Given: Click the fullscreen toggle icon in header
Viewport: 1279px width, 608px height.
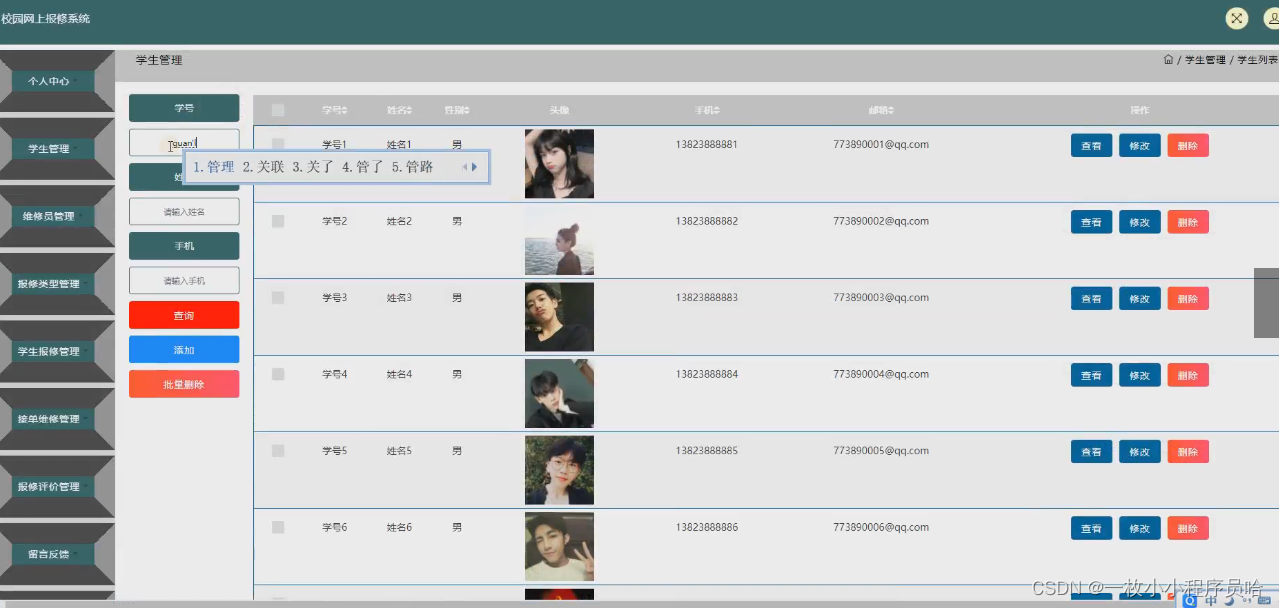Looking at the screenshot, I should (1237, 18).
